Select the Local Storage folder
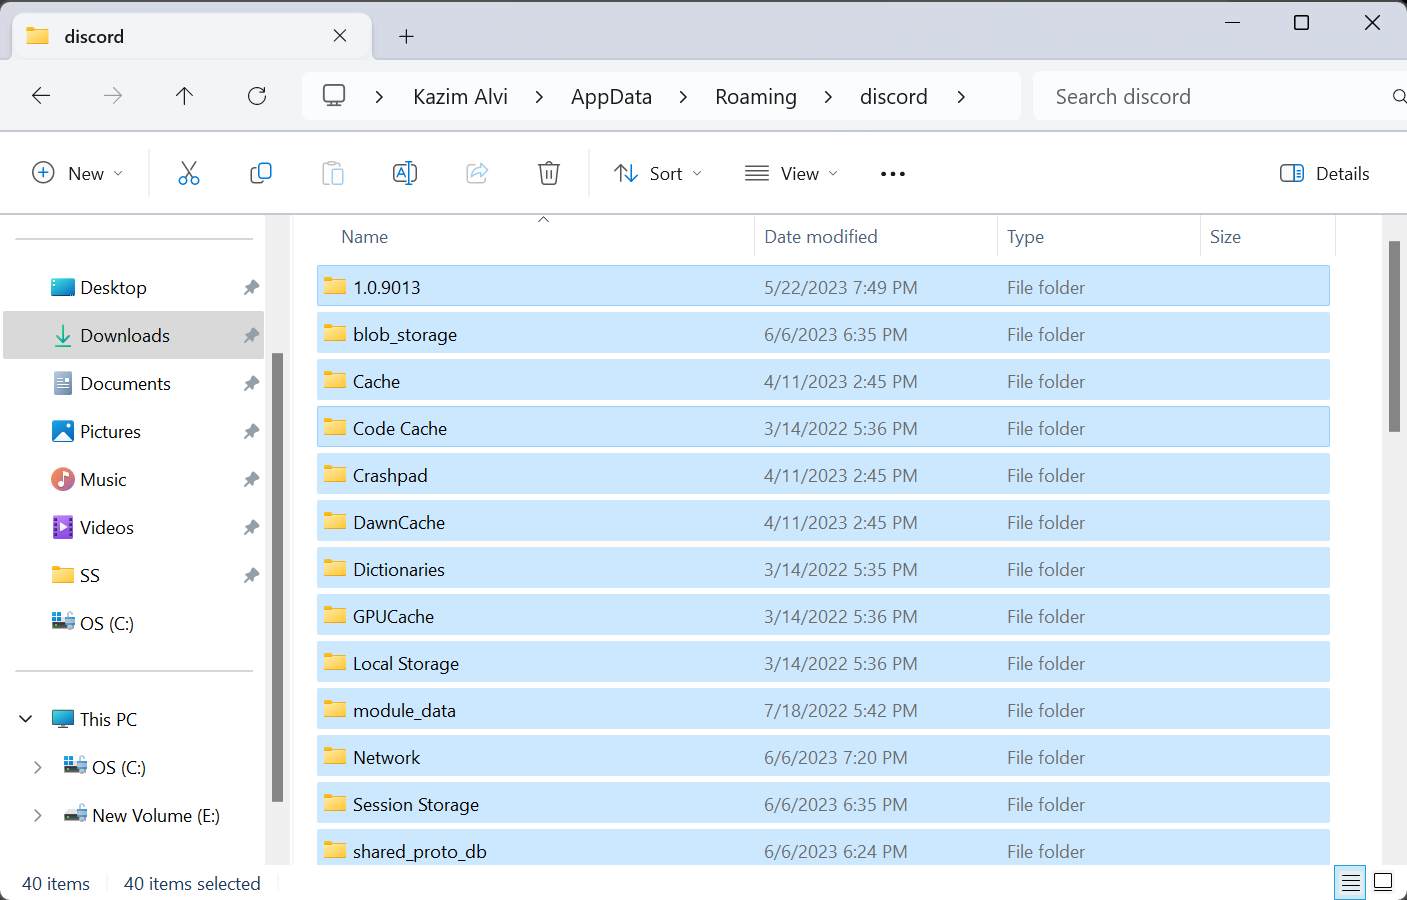The height and width of the screenshot is (900, 1407). pos(823,663)
